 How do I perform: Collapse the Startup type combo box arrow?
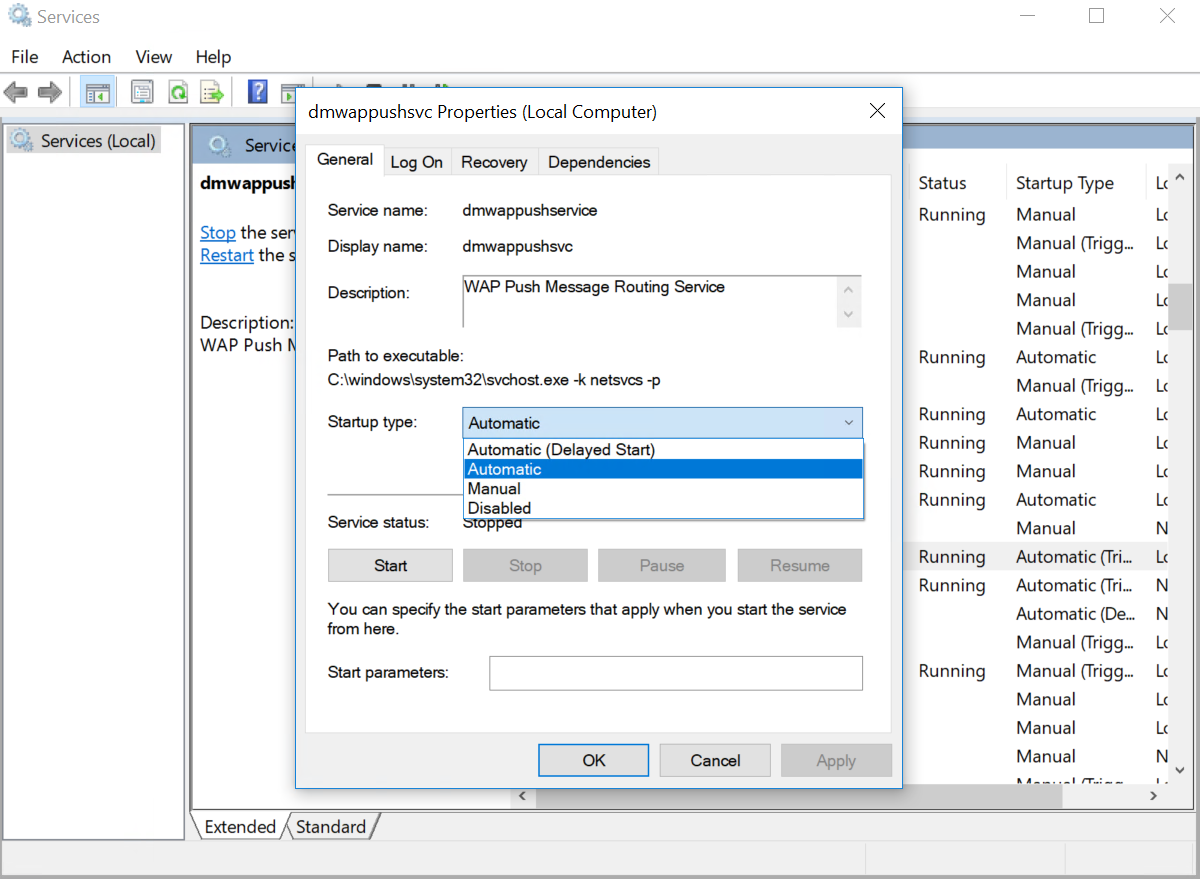click(x=848, y=423)
